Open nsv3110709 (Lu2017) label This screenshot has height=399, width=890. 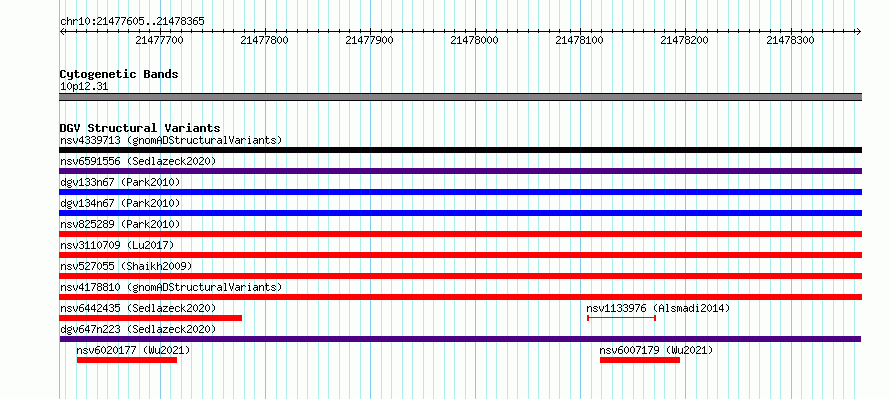117,245
